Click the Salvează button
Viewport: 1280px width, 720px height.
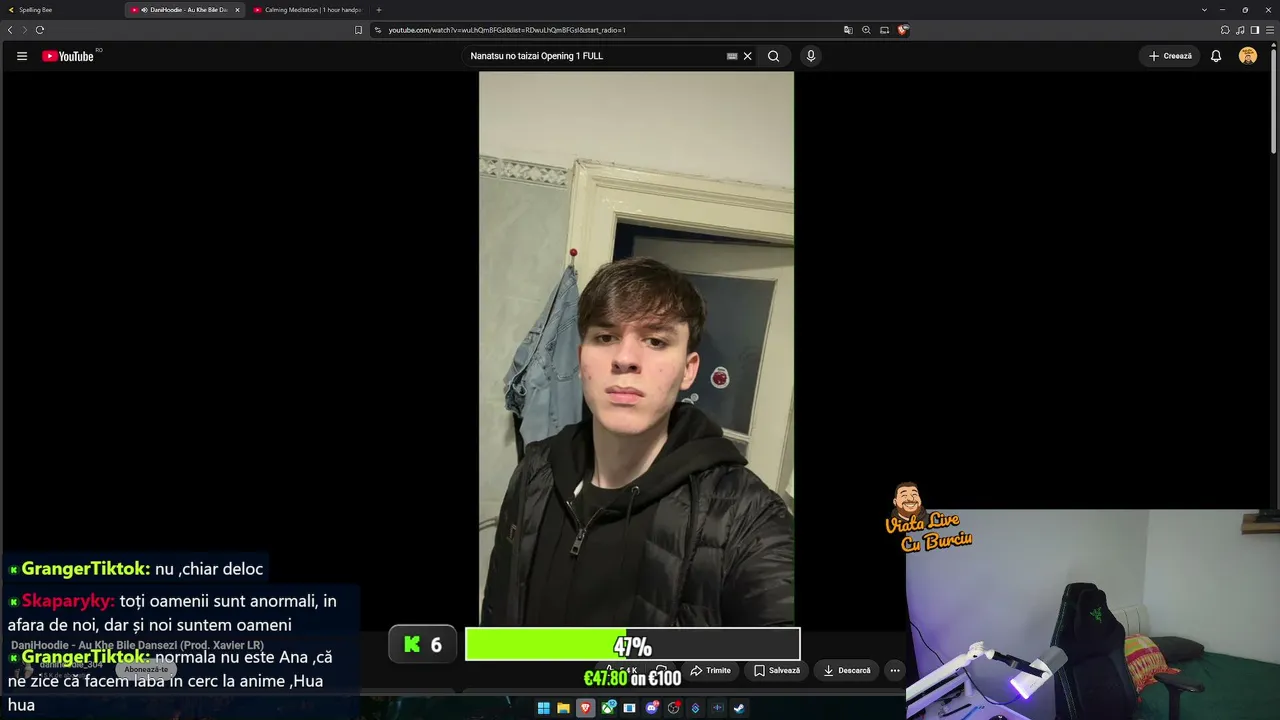777,670
